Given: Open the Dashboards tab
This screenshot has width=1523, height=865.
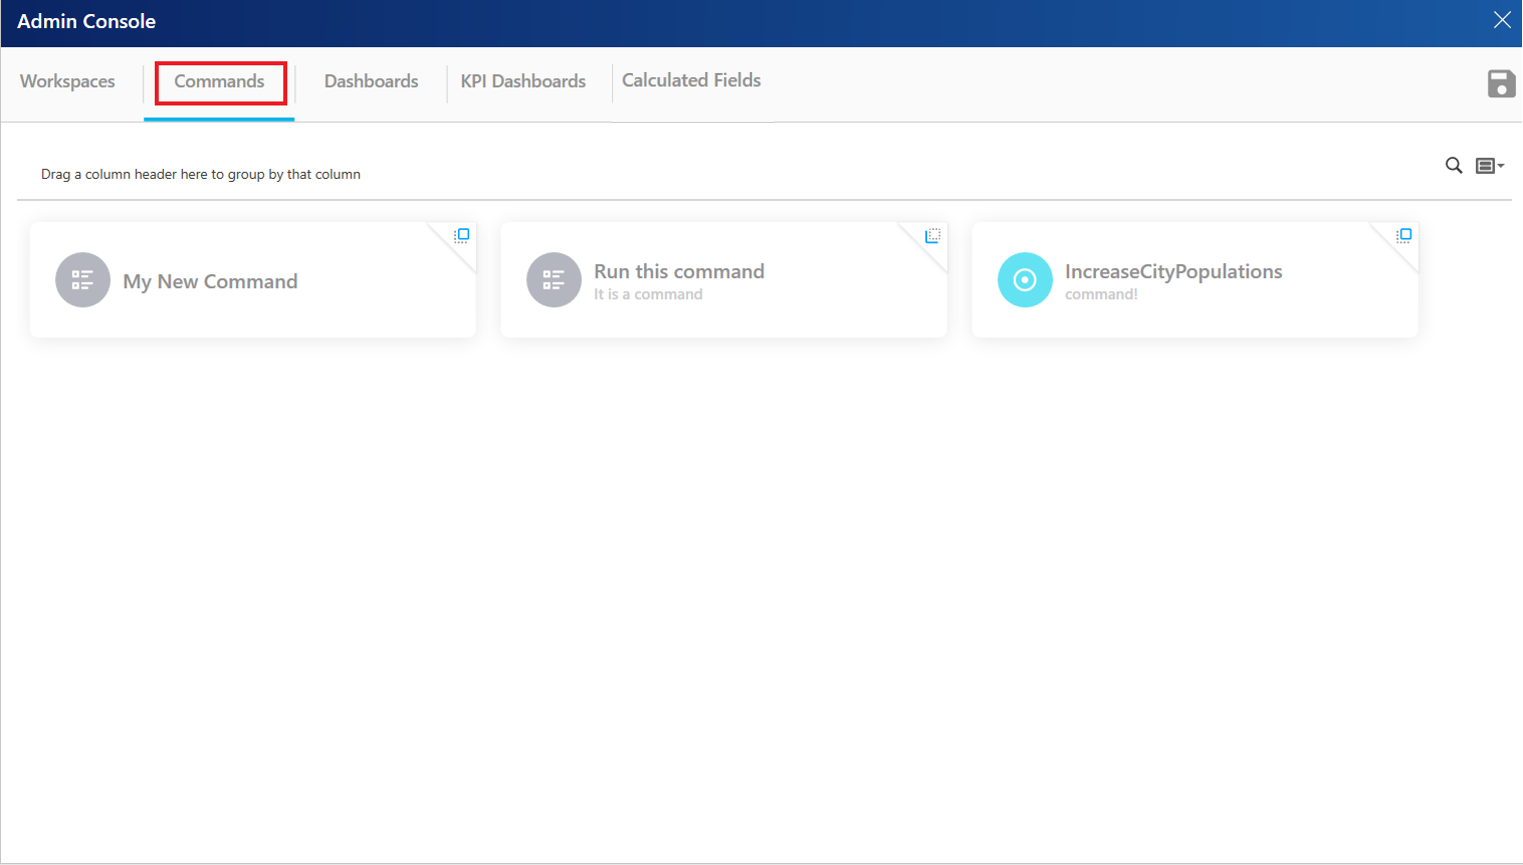Looking at the screenshot, I should point(370,81).
